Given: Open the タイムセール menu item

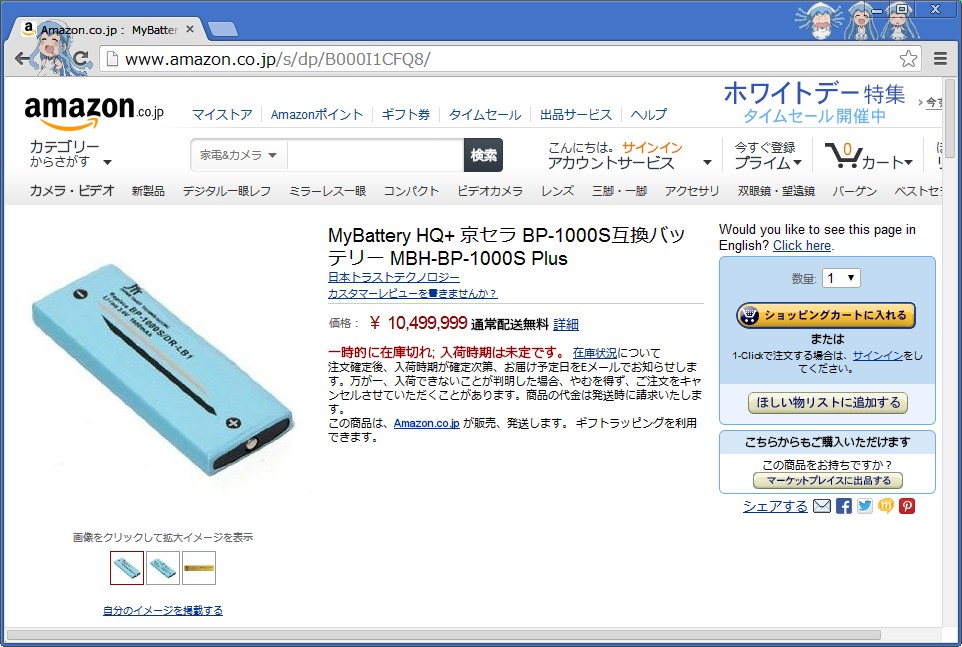Looking at the screenshot, I should click(485, 115).
